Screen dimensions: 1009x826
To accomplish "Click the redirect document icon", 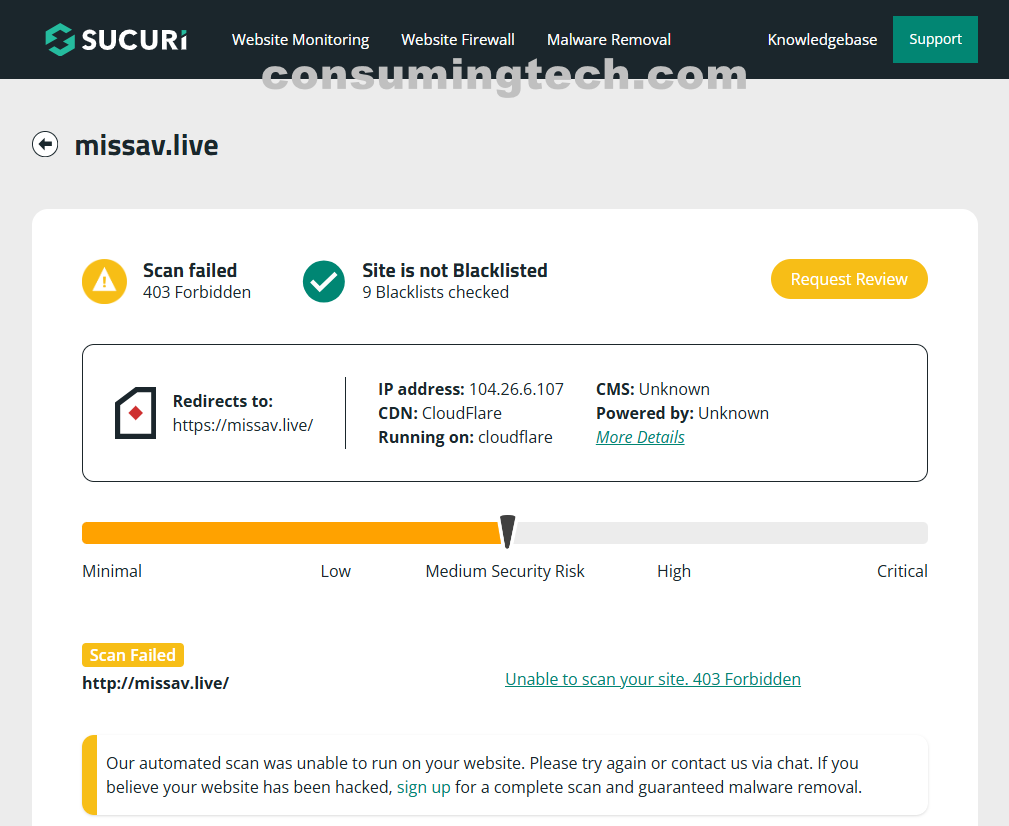I will pyautogui.click(x=136, y=413).
